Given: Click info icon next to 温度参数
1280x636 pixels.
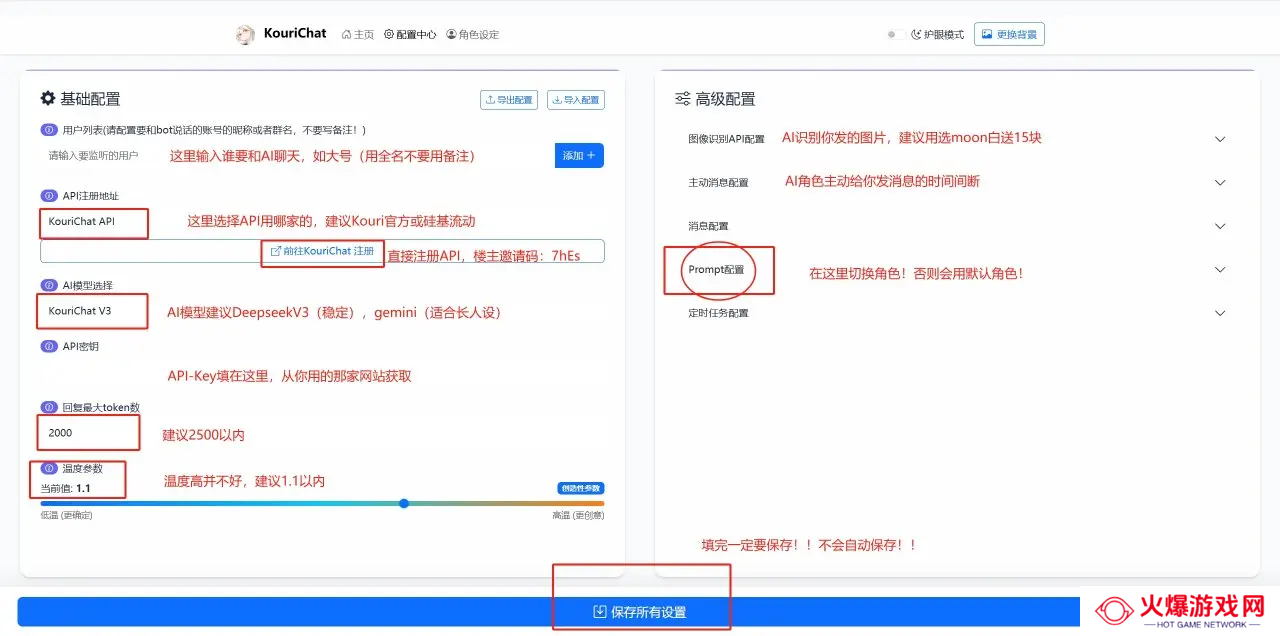Looking at the screenshot, I should [48, 468].
